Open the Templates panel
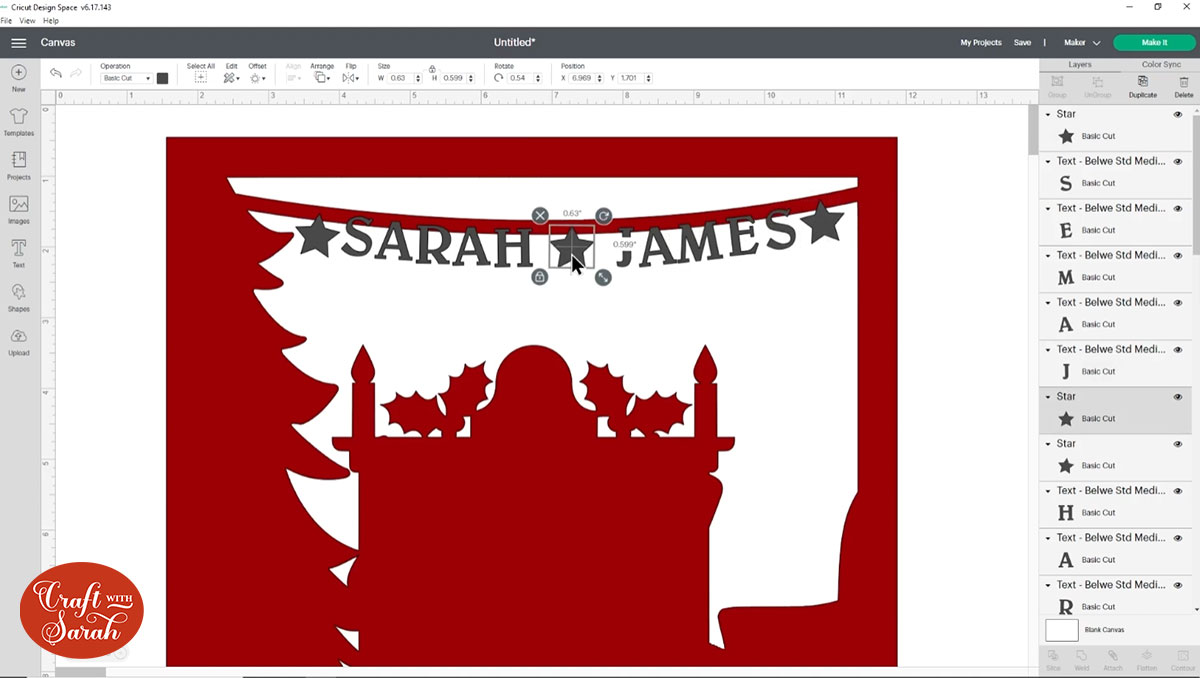 click(x=18, y=122)
